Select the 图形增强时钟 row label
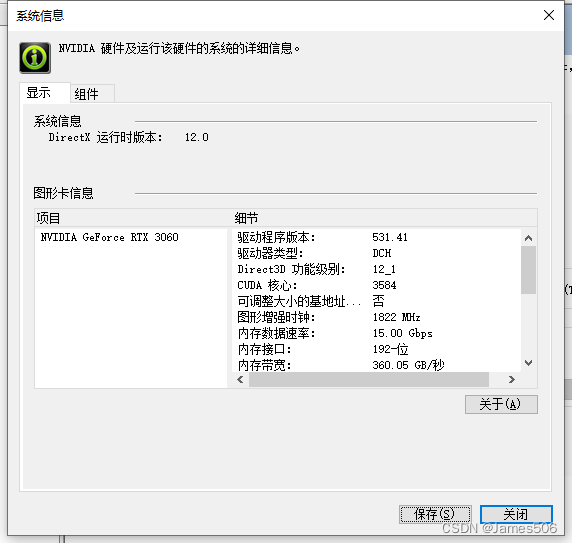 coord(276,318)
